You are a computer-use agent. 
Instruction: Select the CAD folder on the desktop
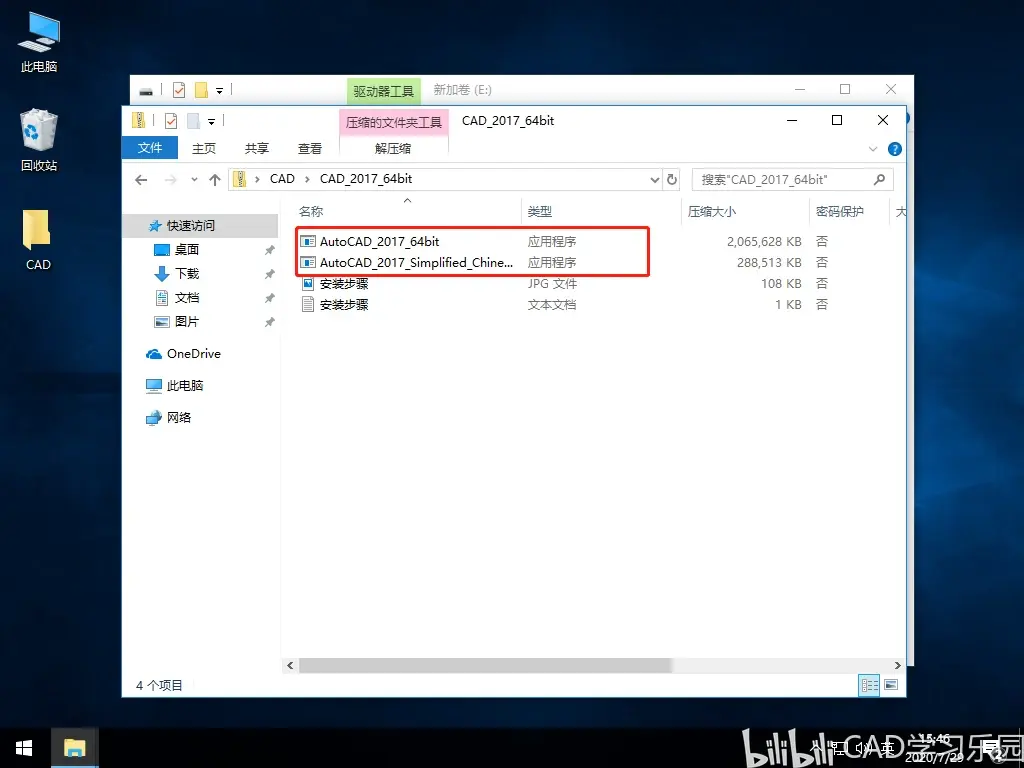tap(38, 240)
